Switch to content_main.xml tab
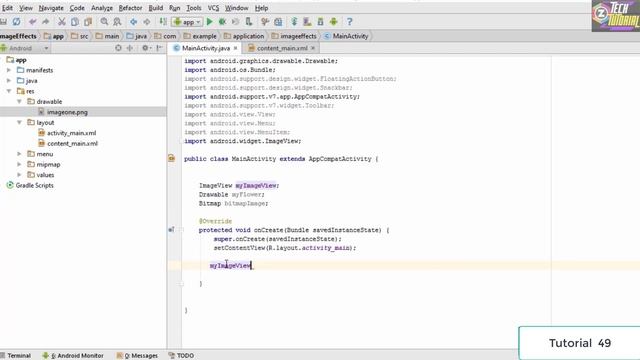The height and width of the screenshot is (360, 640). [x=282, y=48]
